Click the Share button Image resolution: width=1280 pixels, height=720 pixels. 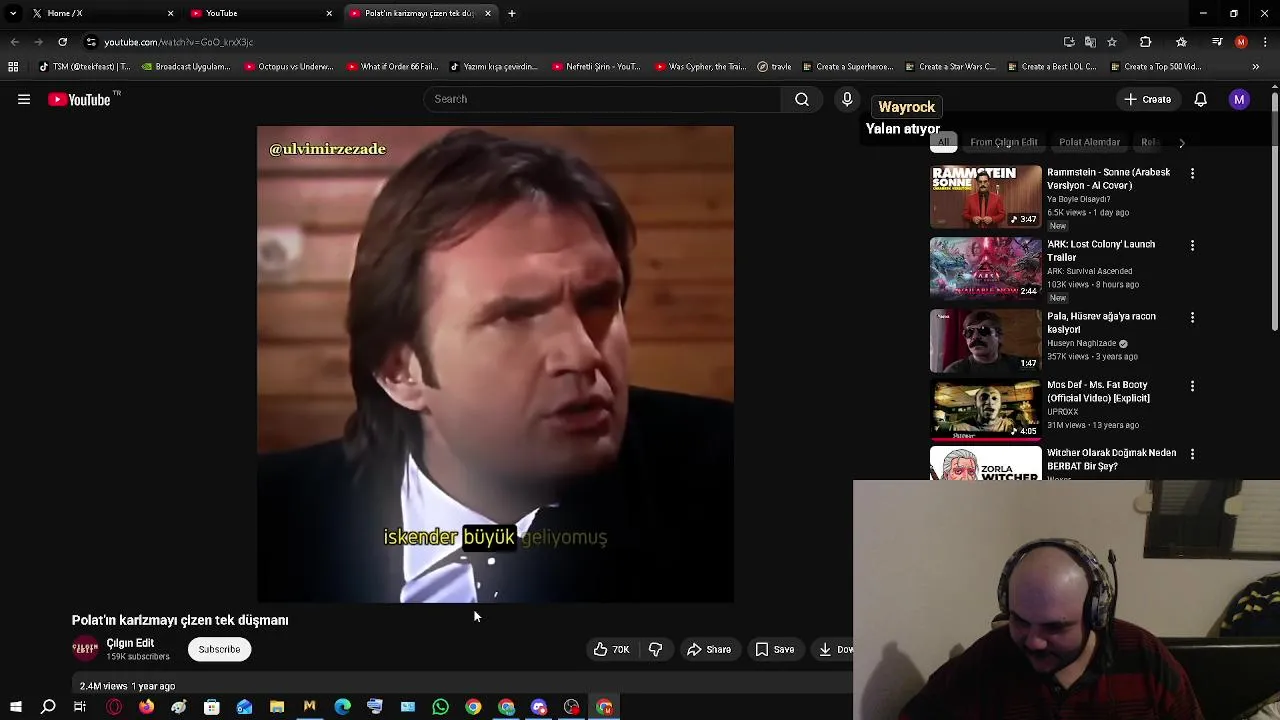pos(709,649)
